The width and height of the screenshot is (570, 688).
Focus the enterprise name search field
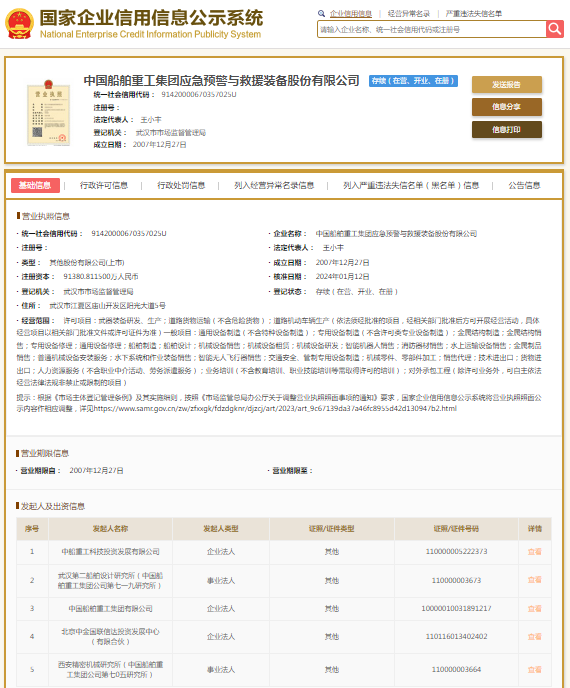coord(432,29)
